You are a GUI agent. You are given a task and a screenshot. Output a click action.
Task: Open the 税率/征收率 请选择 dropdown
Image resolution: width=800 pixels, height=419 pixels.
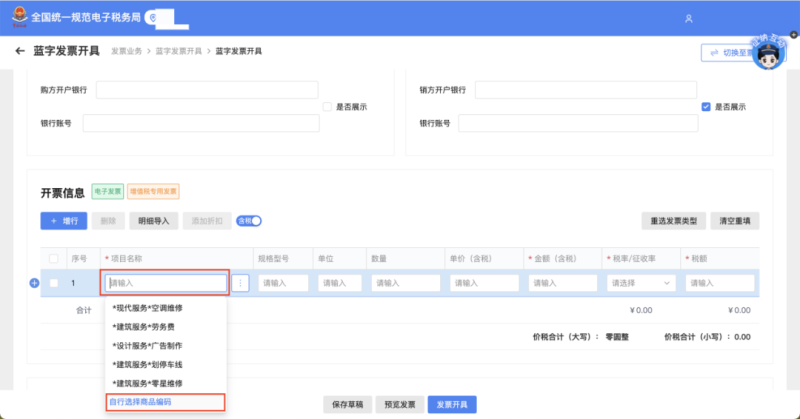click(640, 283)
